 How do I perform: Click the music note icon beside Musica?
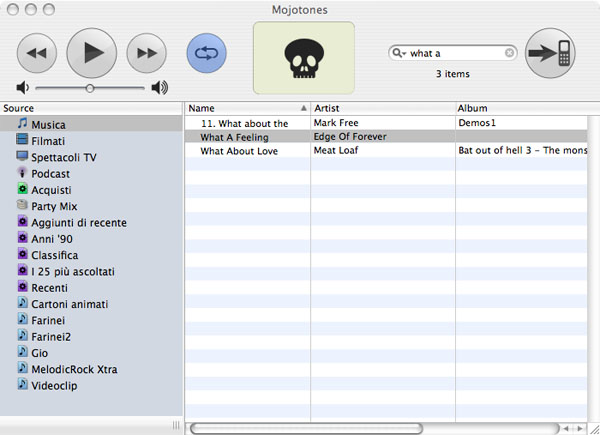click(23, 123)
